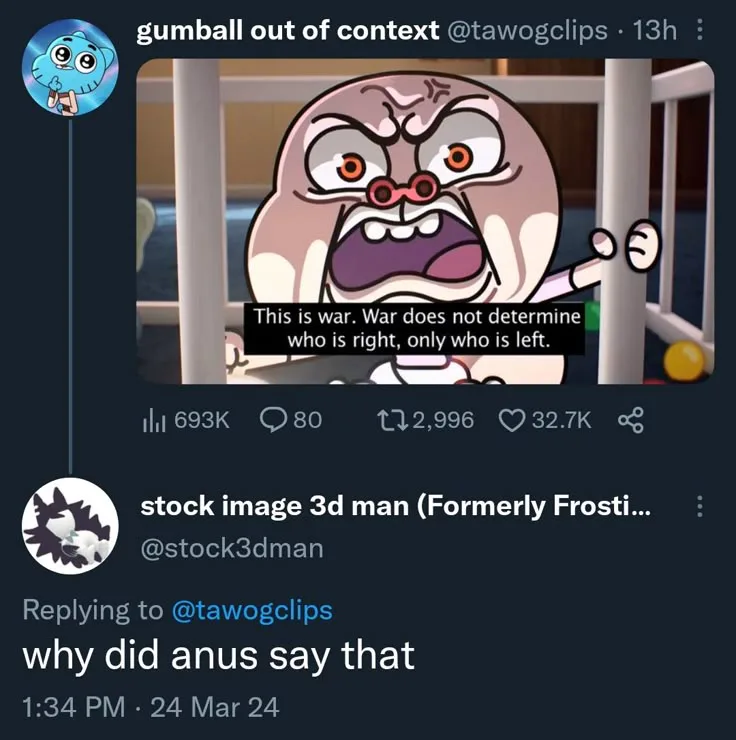
Task: Open the @tawogclips handle in tweet header
Action: coord(527,31)
